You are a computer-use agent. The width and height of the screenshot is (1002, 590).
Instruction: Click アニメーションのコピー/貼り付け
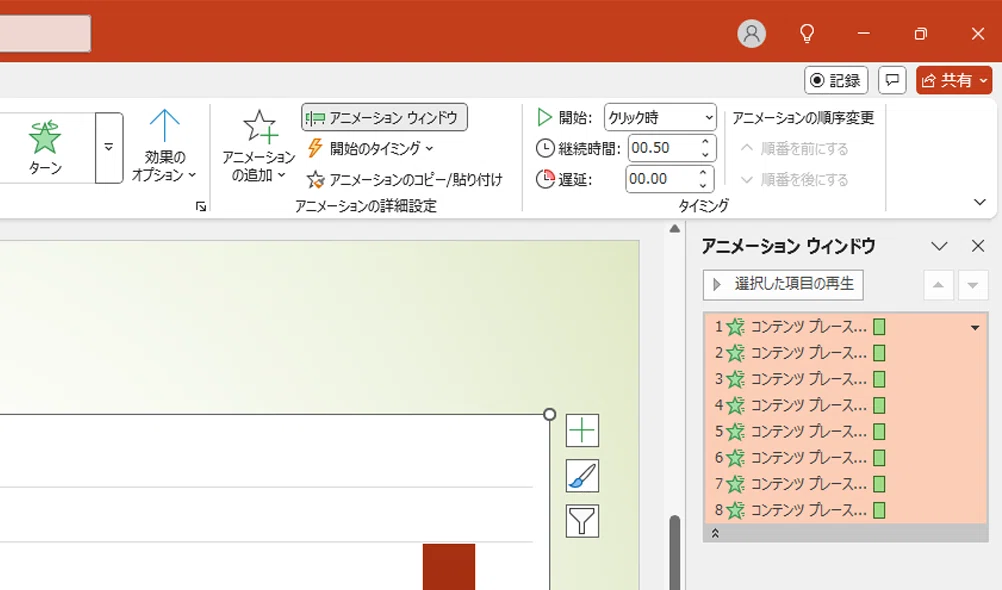coord(405,180)
